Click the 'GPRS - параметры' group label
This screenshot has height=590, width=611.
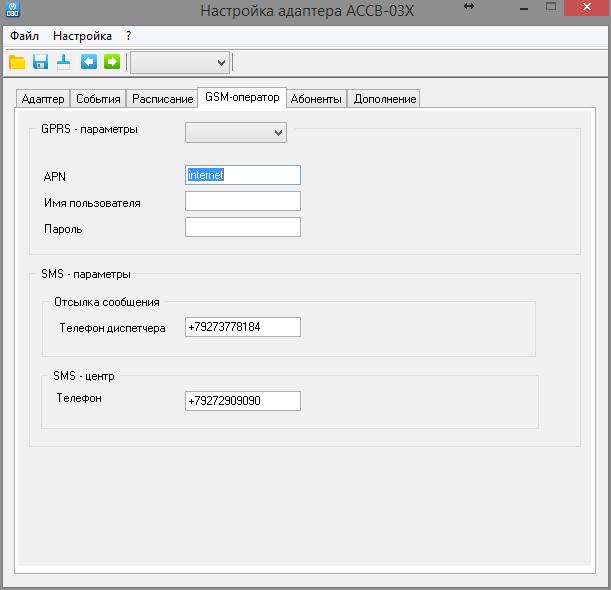(x=89, y=129)
